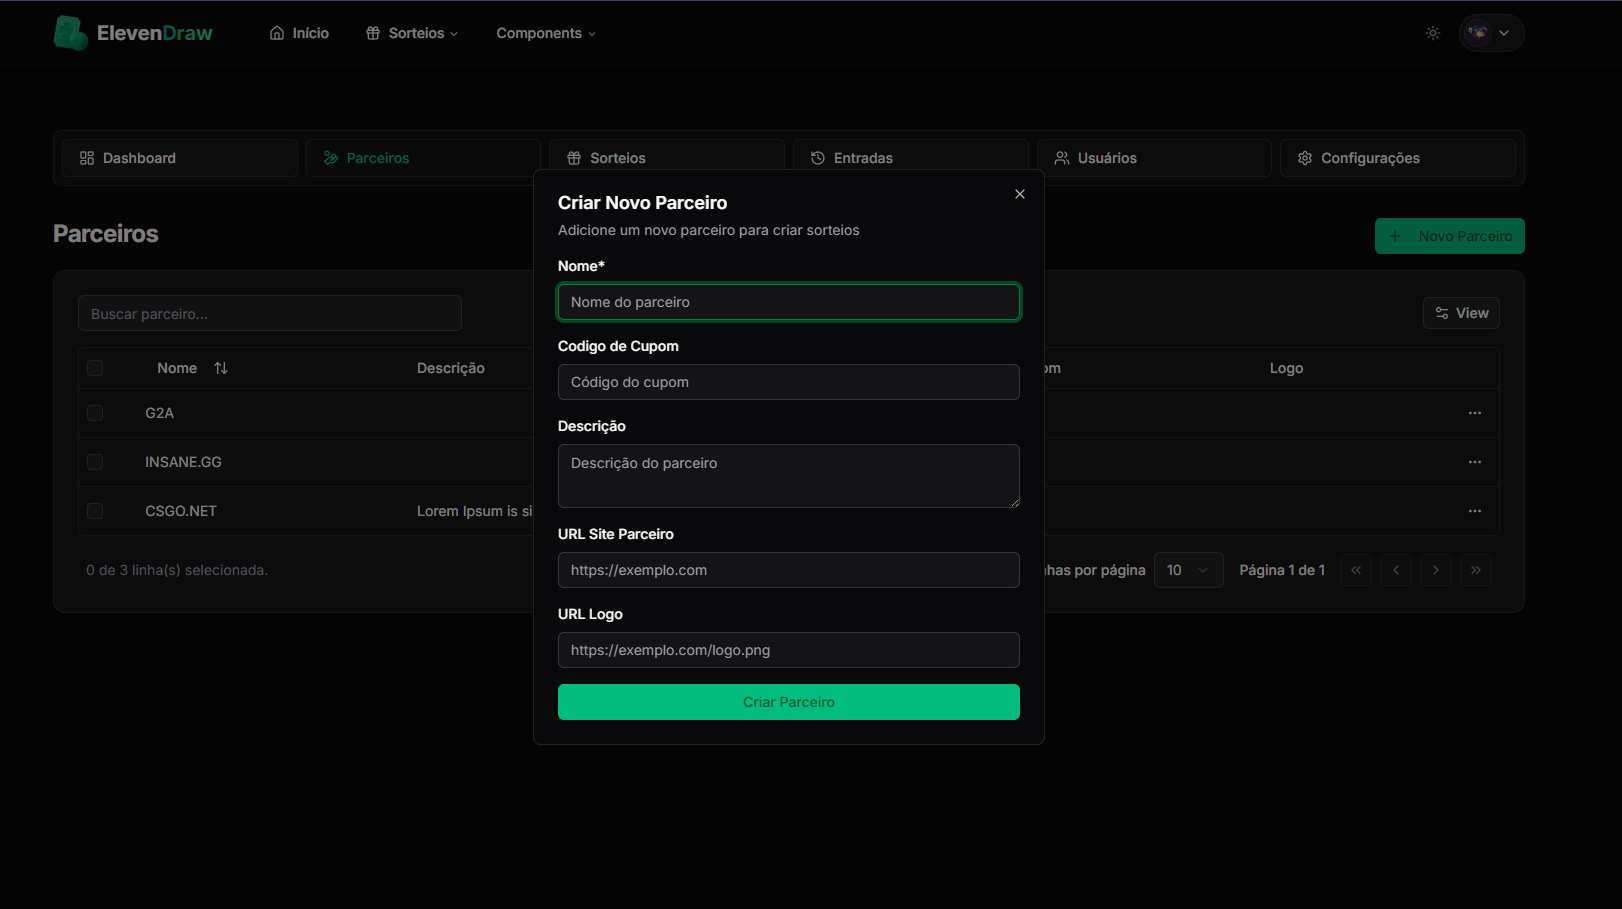Open the rows per page dropdown showing 10
1622x909 pixels.
click(x=1188, y=569)
